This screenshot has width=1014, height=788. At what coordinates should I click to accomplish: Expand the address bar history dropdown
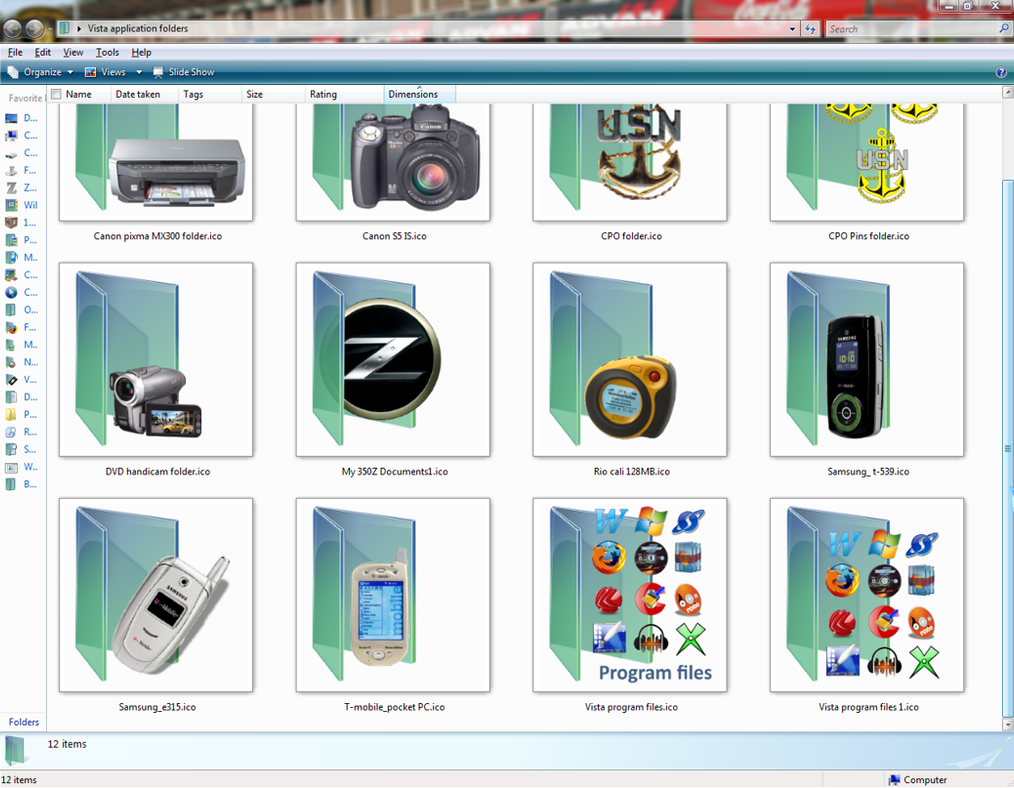click(x=792, y=29)
